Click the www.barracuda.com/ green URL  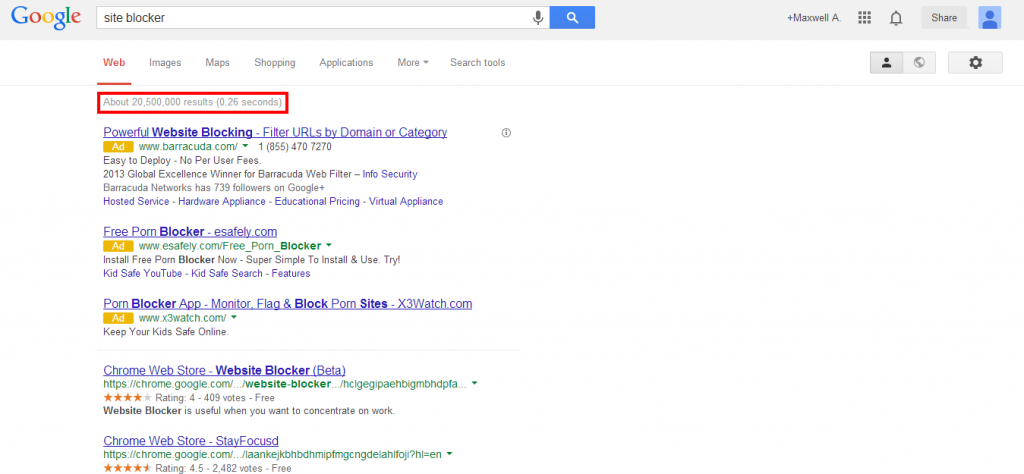click(x=188, y=147)
